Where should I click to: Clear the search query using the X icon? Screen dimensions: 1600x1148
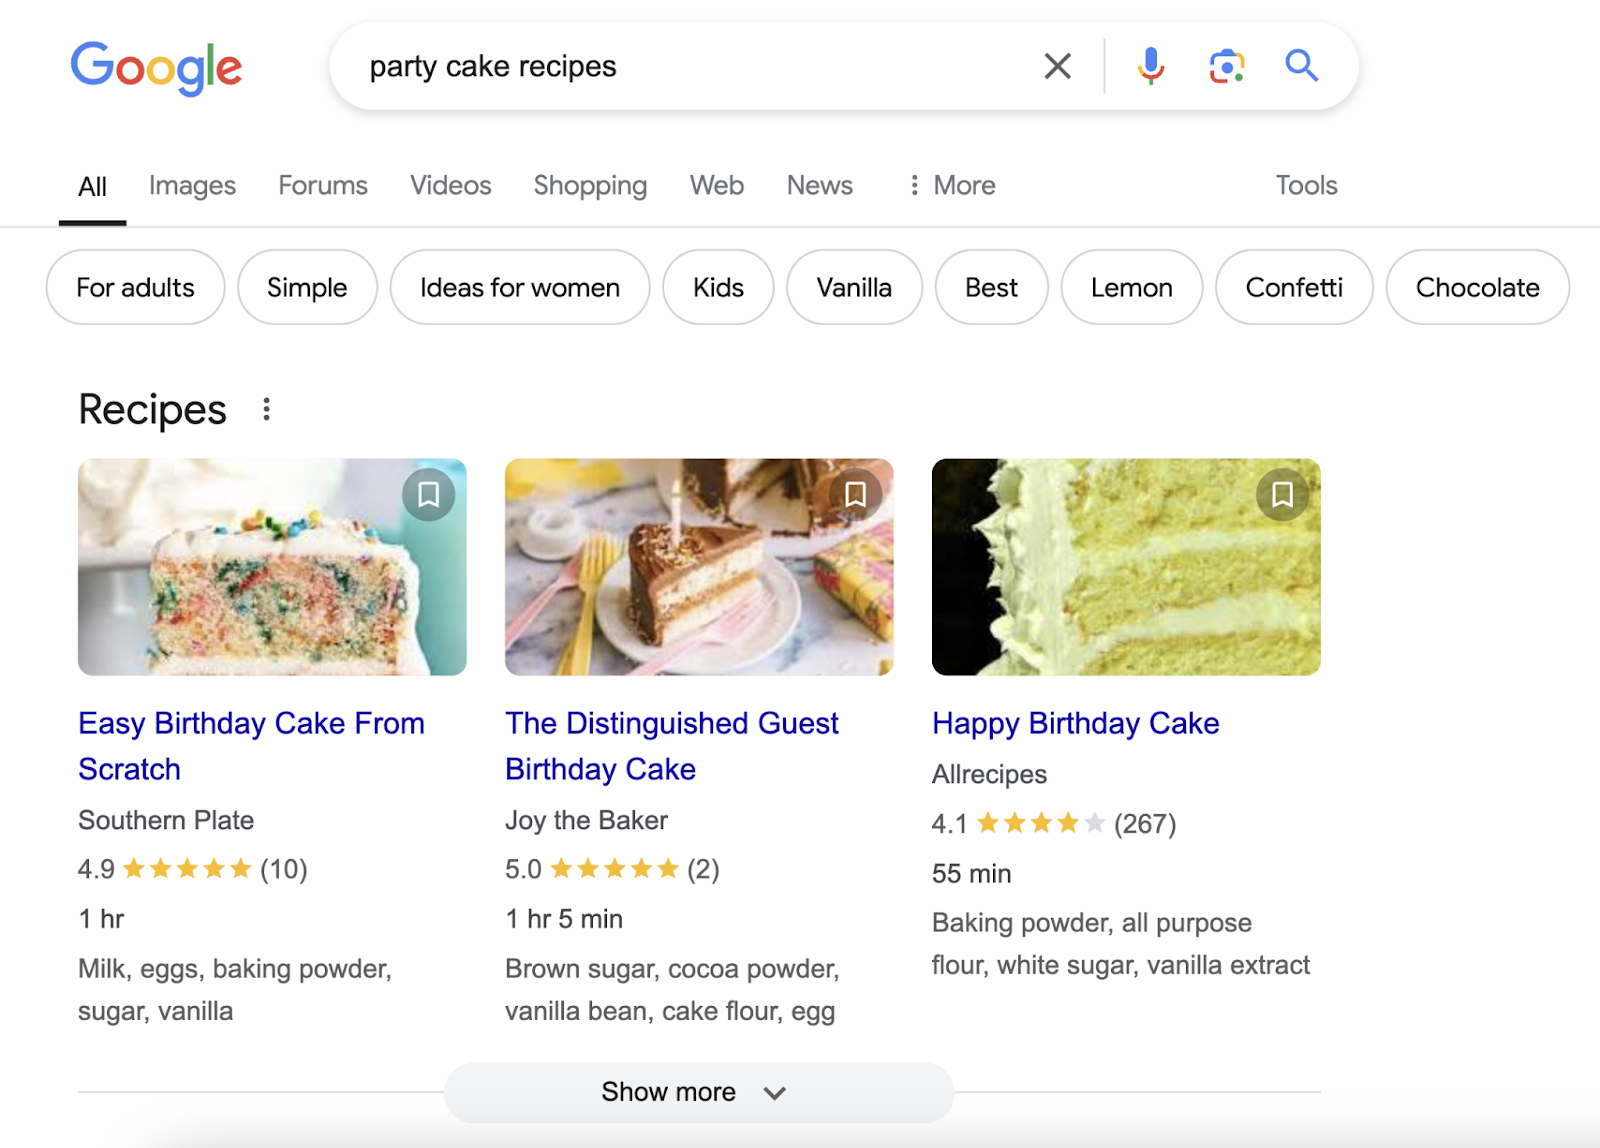click(x=1056, y=66)
